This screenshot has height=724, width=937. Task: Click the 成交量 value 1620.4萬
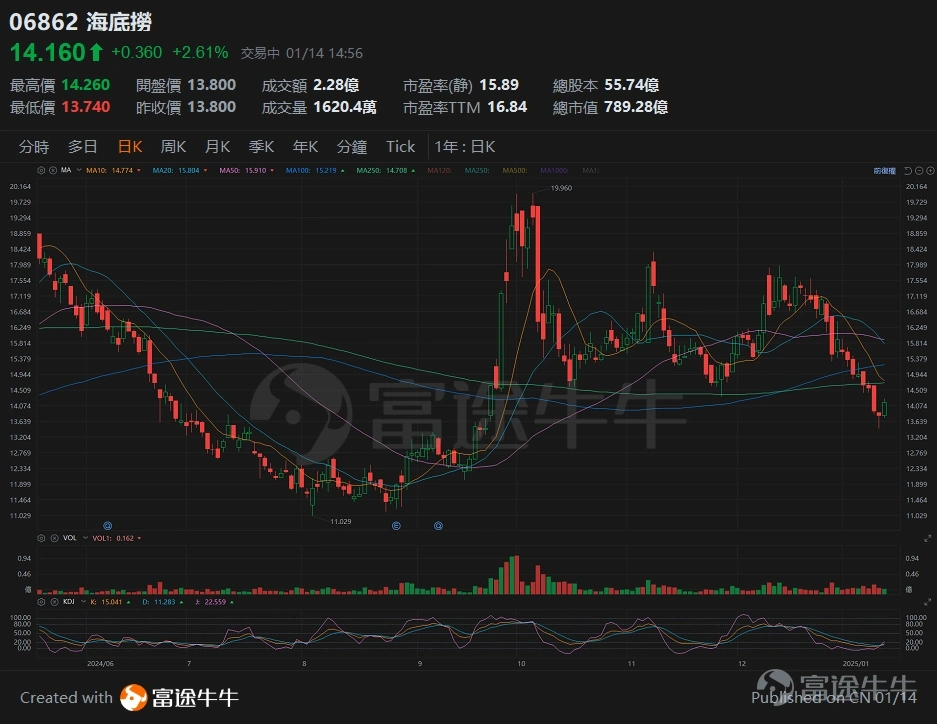[x=345, y=107]
